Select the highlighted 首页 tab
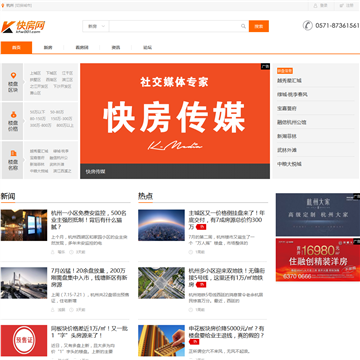This screenshot has width=360, height=360. pos(16,47)
